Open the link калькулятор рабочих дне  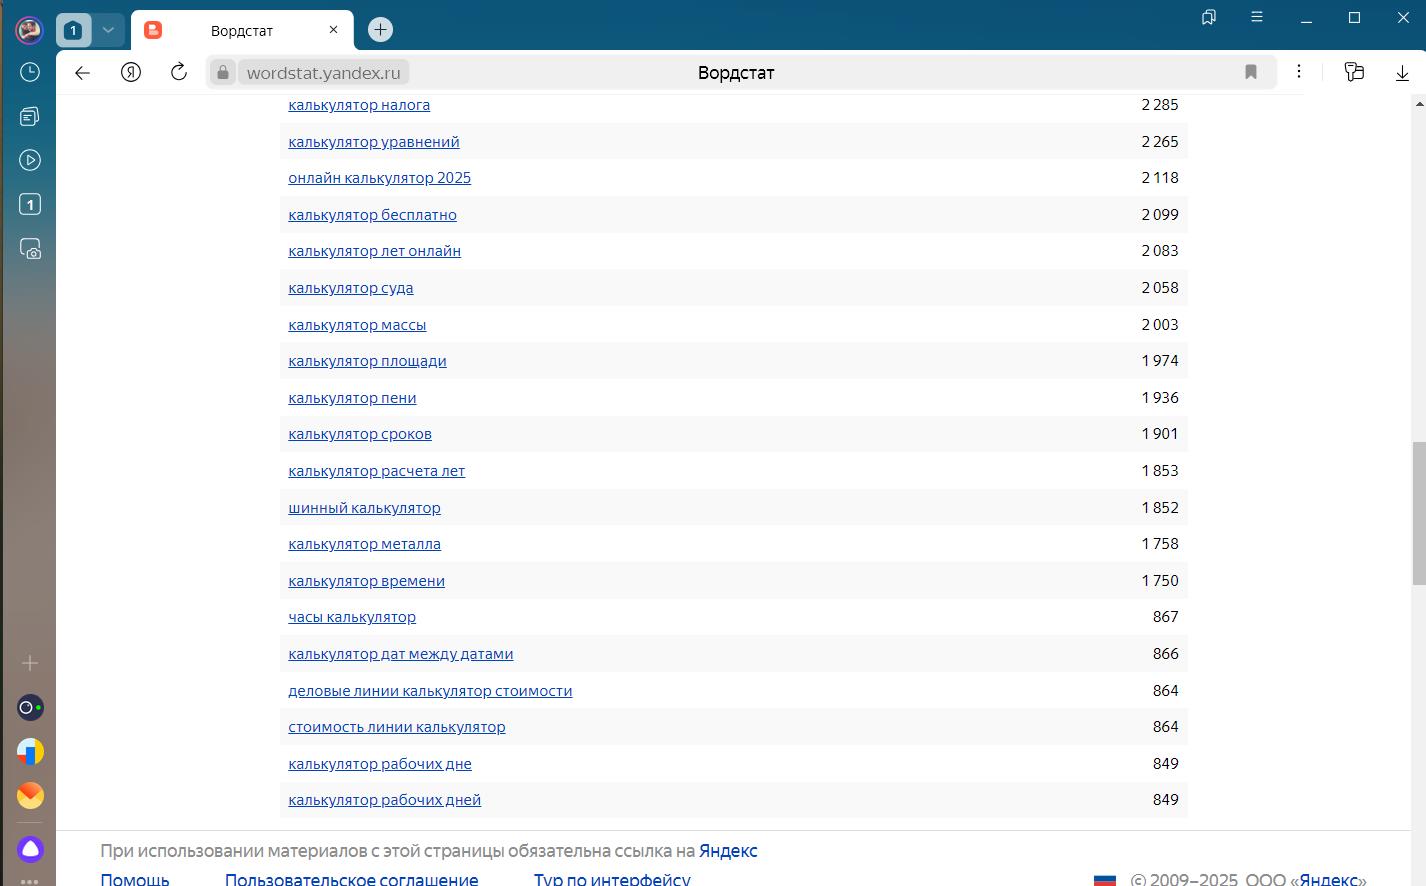[380, 764]
